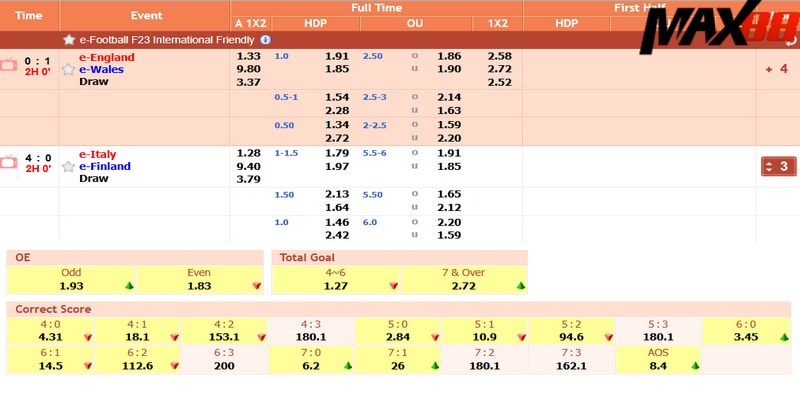The width and height of the screenshot is (800, 400).
Task: Pick correct score 4:1 at 18.1
Action: (x=137, y=331)
